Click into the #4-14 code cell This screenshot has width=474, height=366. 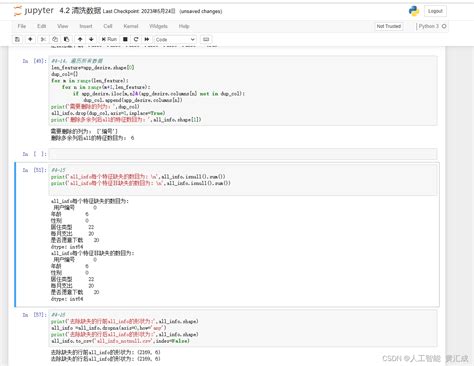click(x=243, y=90)
